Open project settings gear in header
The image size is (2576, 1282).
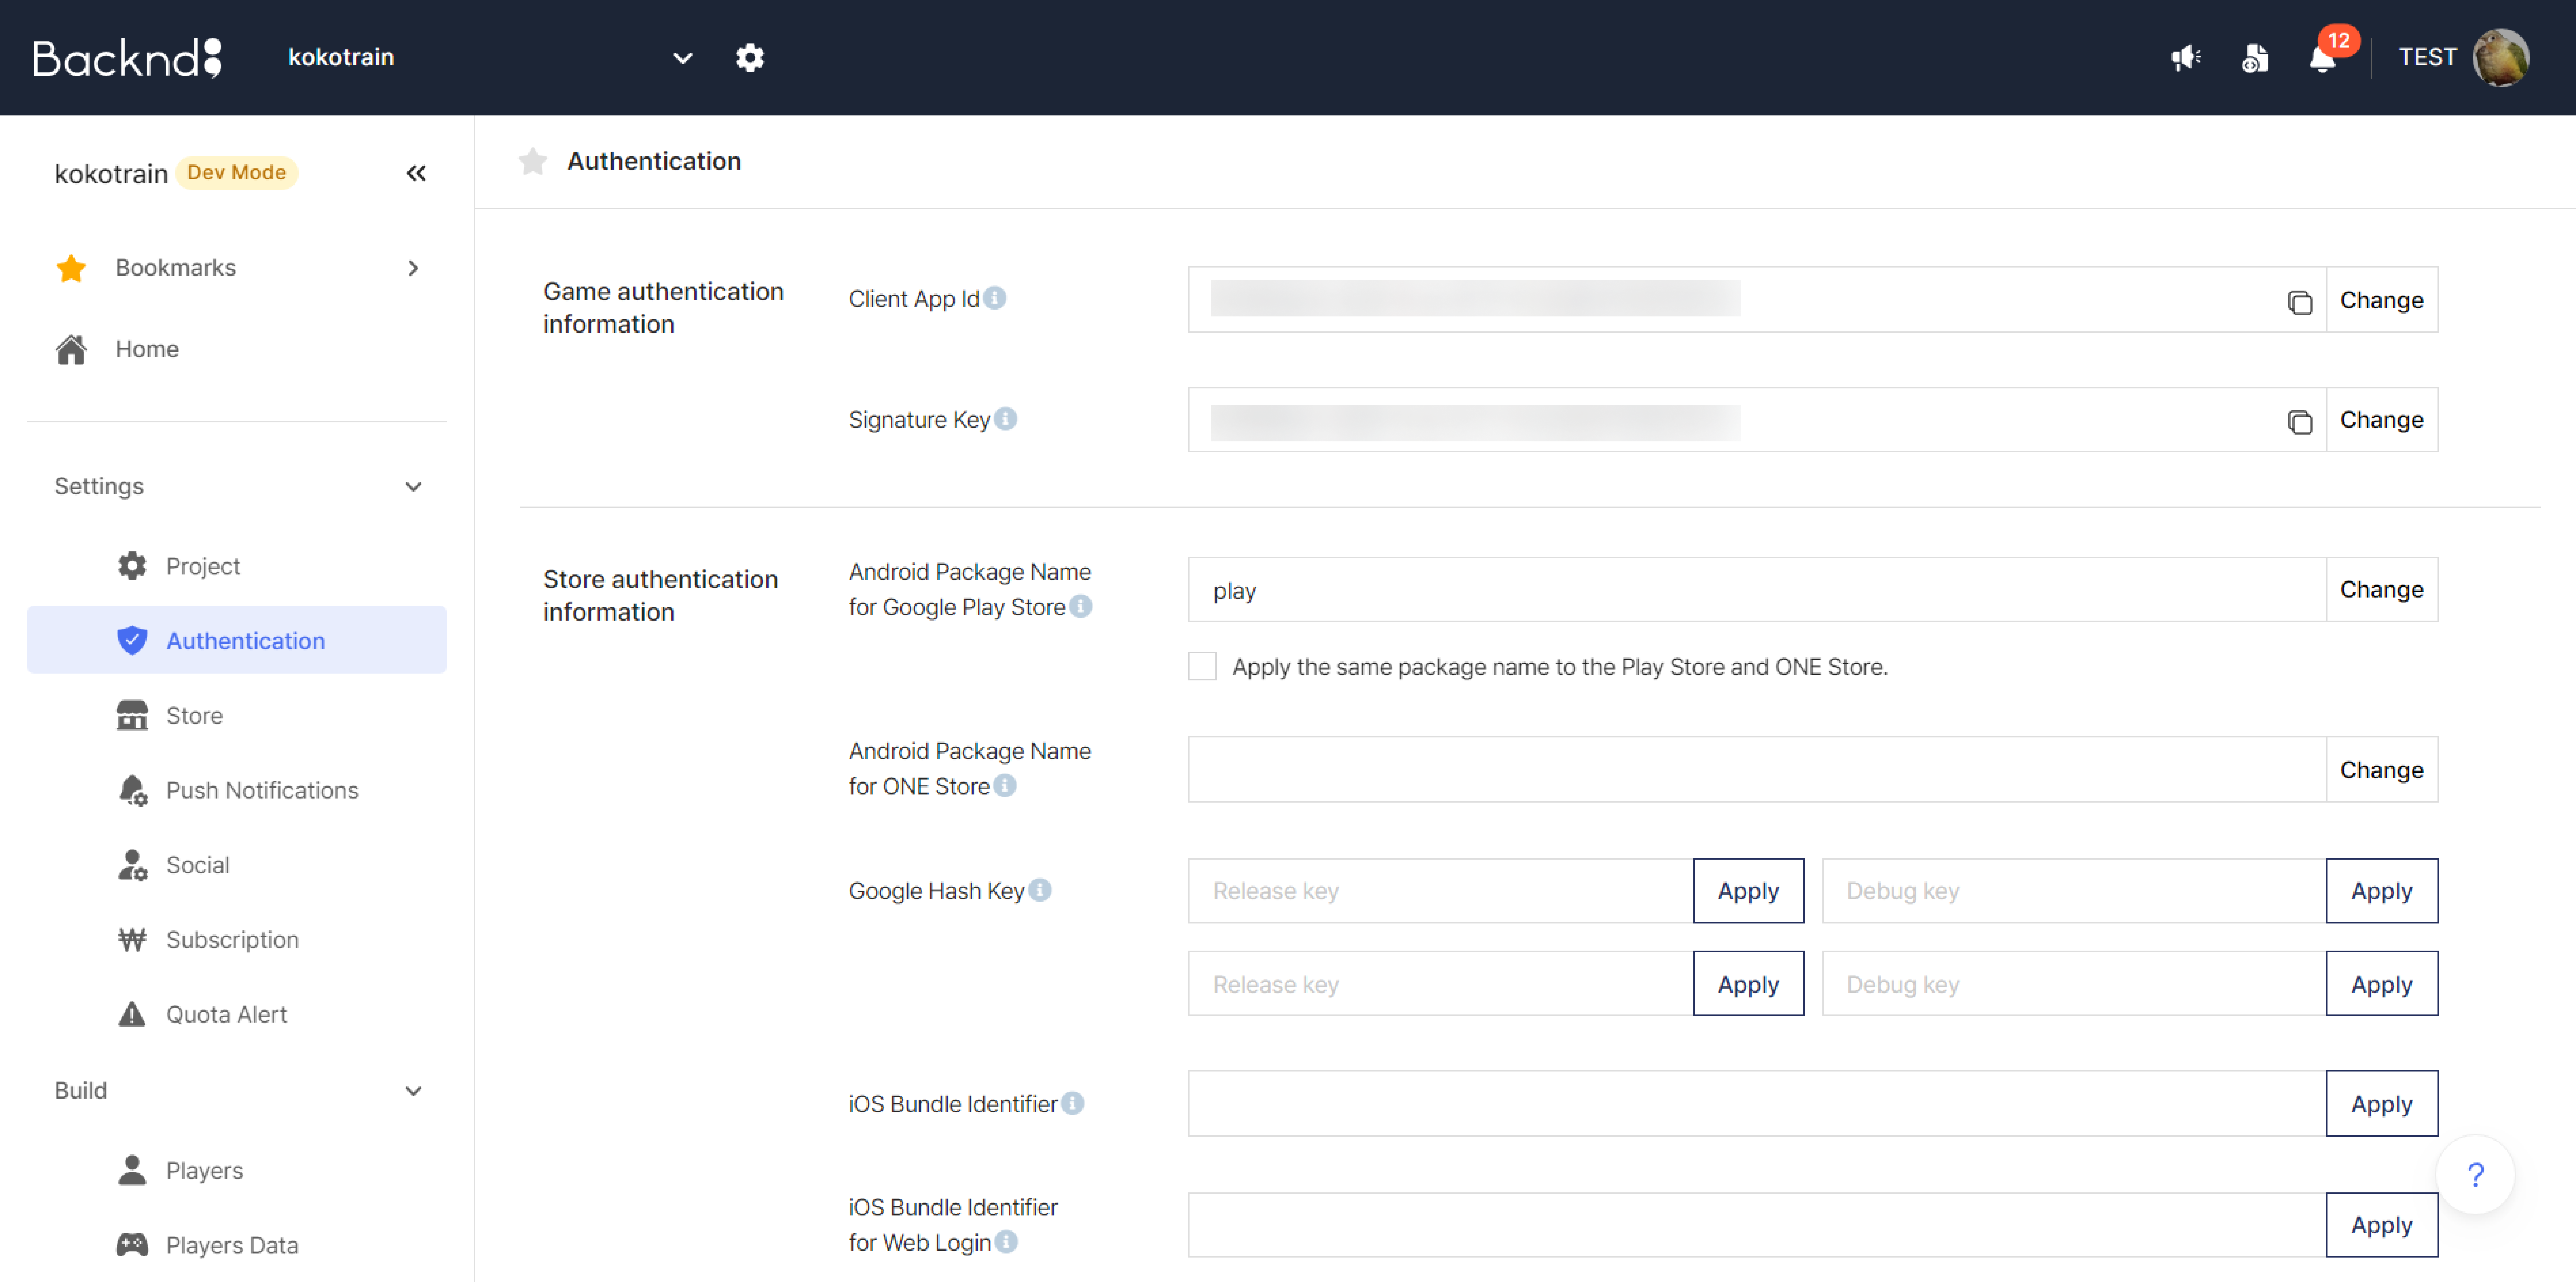750,58
